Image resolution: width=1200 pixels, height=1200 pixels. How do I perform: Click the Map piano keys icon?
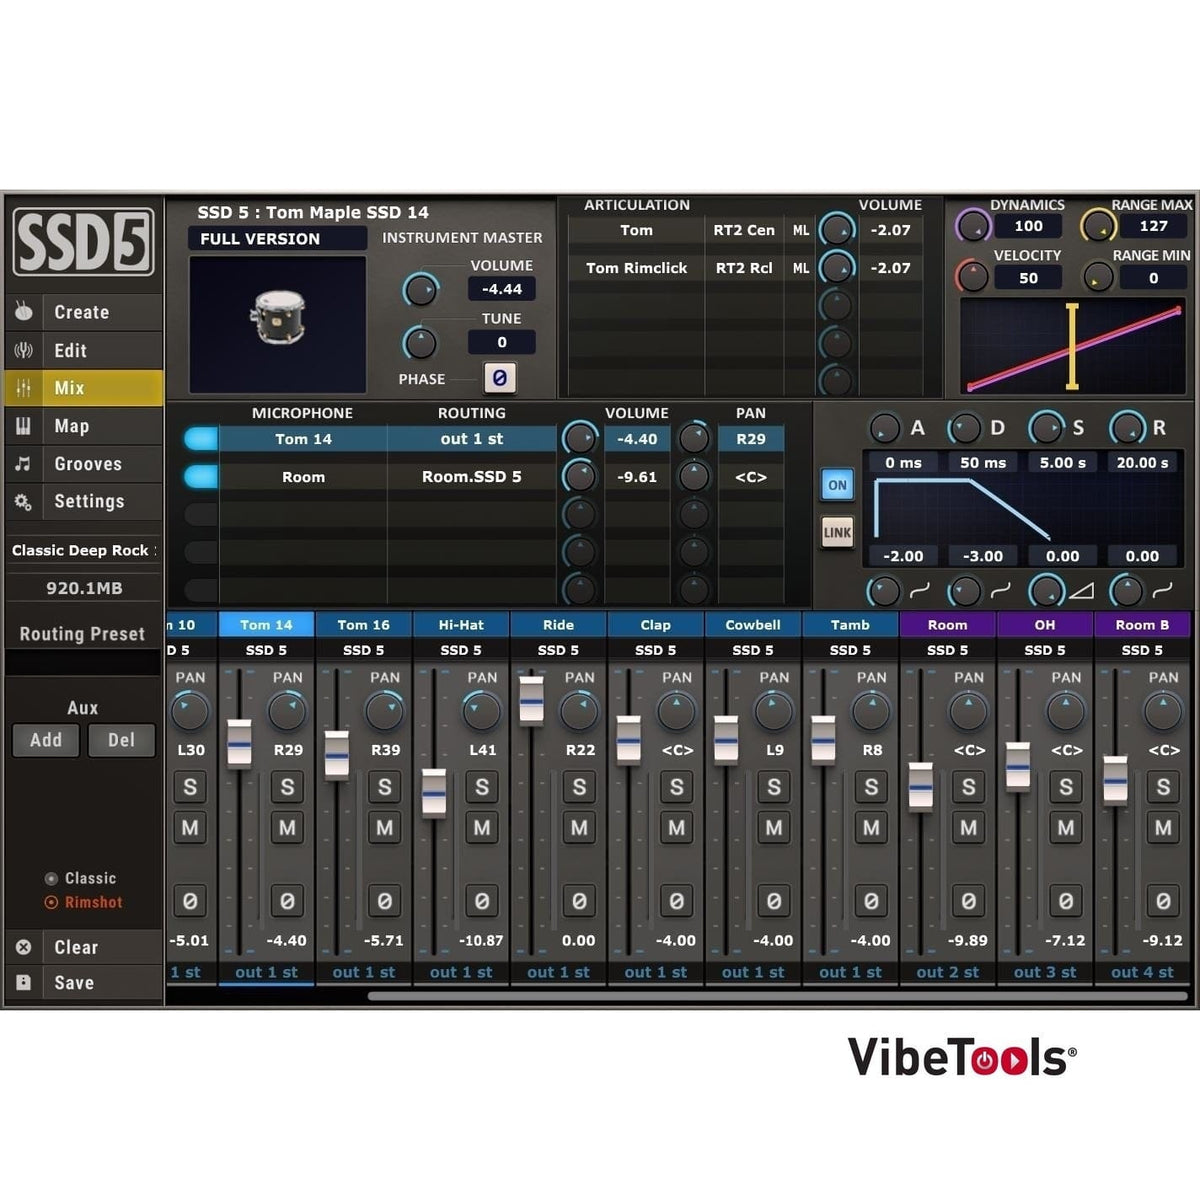click(x=24, y=426)
